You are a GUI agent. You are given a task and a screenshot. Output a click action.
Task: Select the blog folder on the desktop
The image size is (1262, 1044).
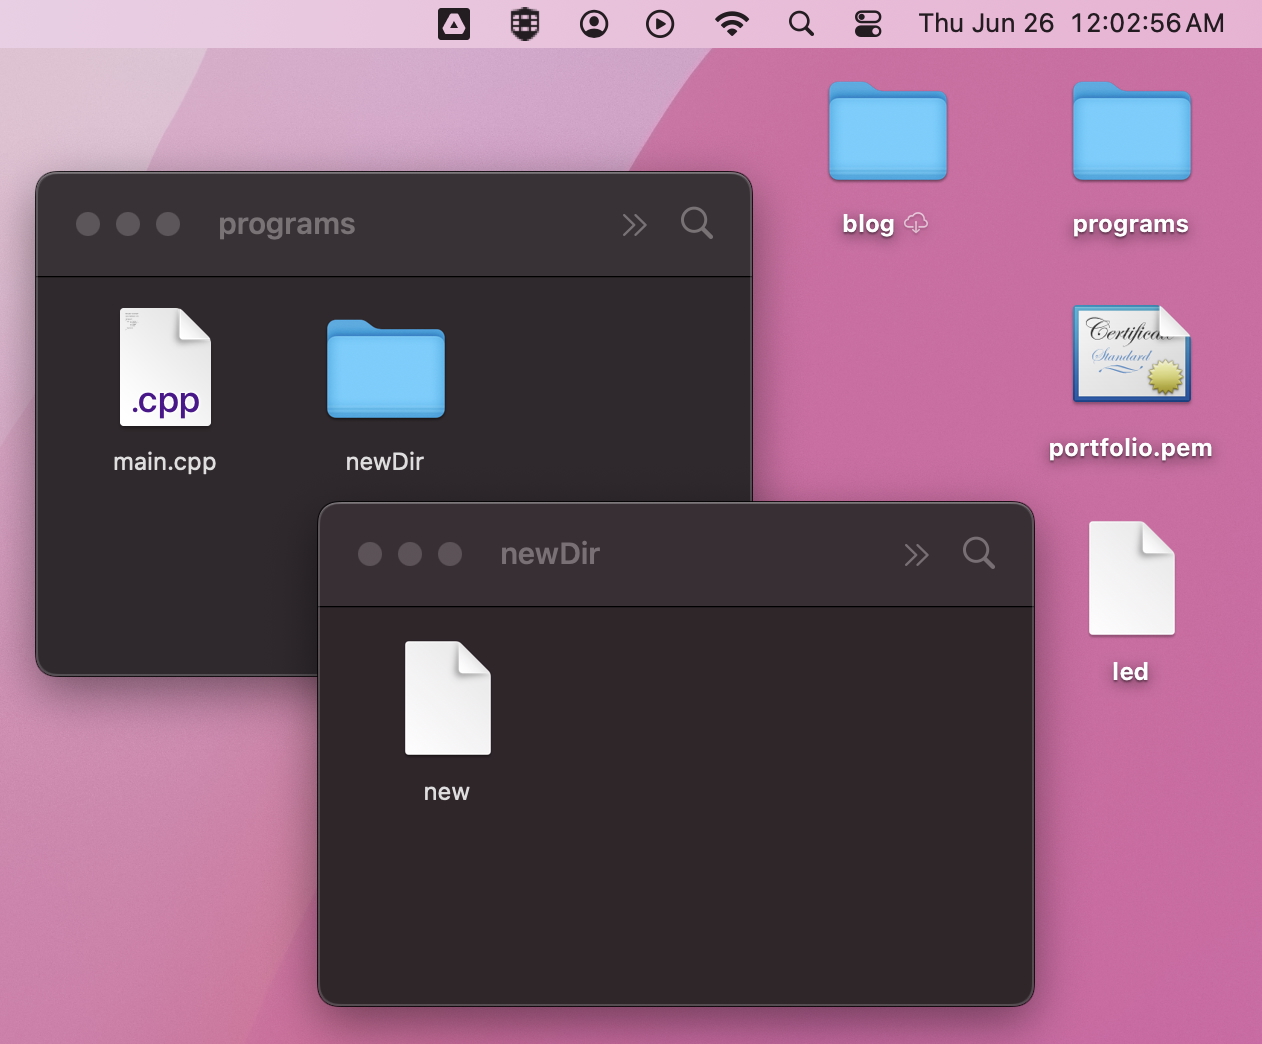[x=887, y=133]
